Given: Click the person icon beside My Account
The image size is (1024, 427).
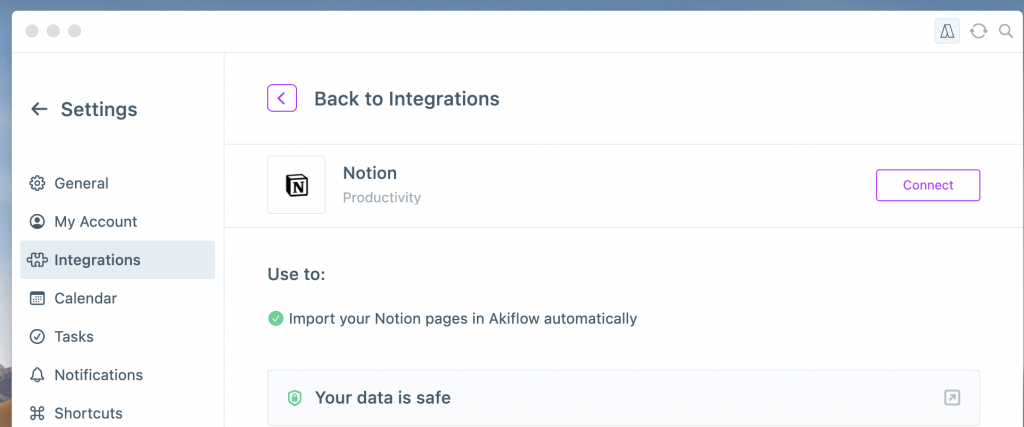Looking at the screenshot, I should point(37,221).
